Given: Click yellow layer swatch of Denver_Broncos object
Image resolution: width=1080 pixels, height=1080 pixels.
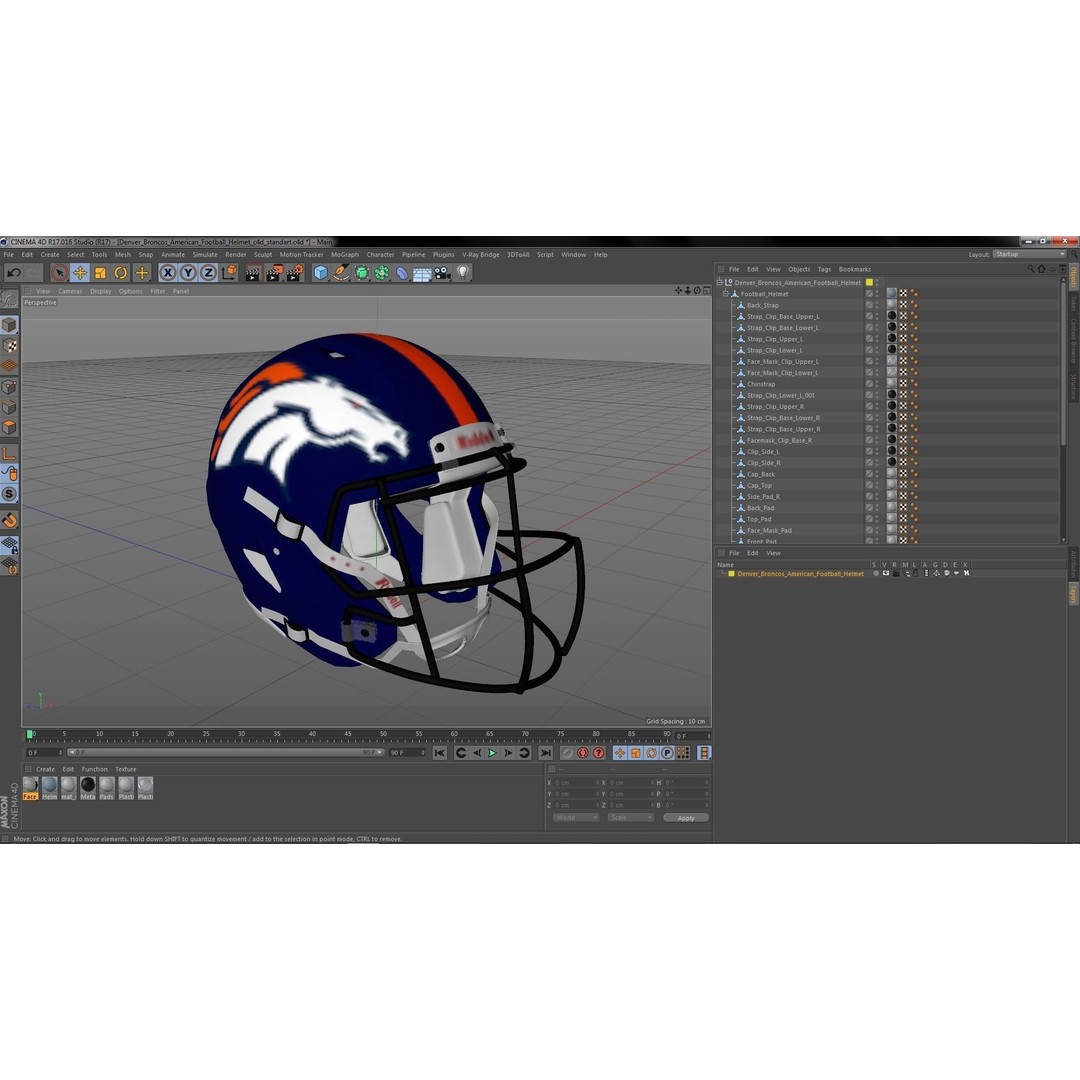Looking at the screenshot, I should tap(869, 282).
